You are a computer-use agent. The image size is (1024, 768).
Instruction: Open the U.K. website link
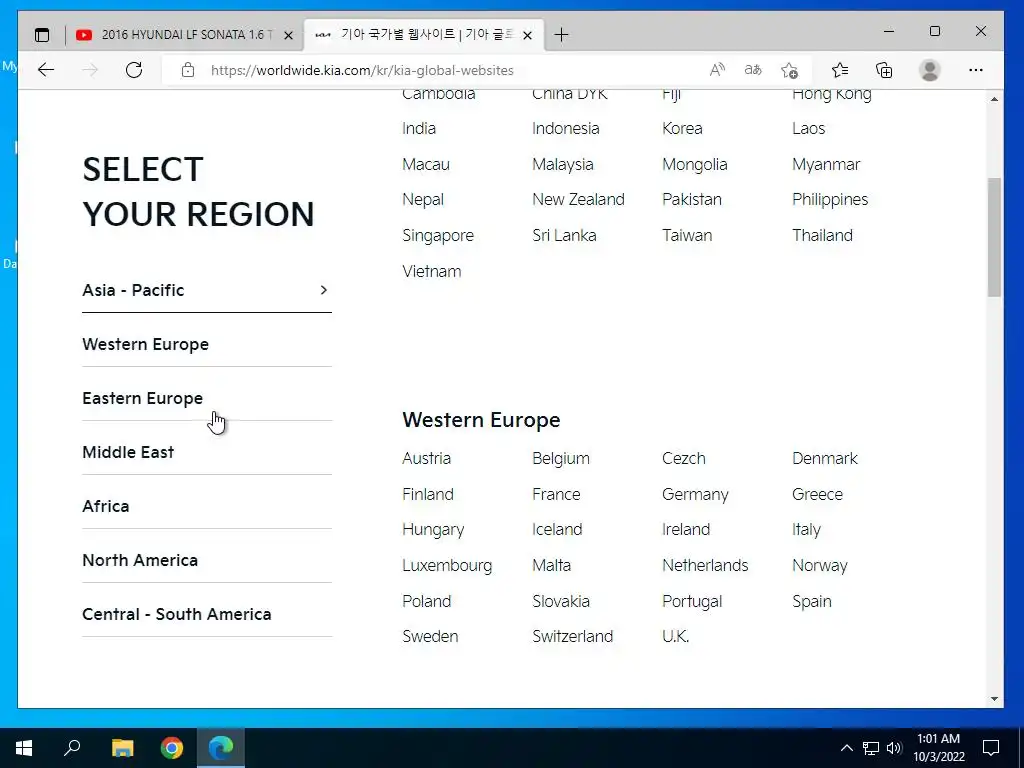tap(675, 637)
